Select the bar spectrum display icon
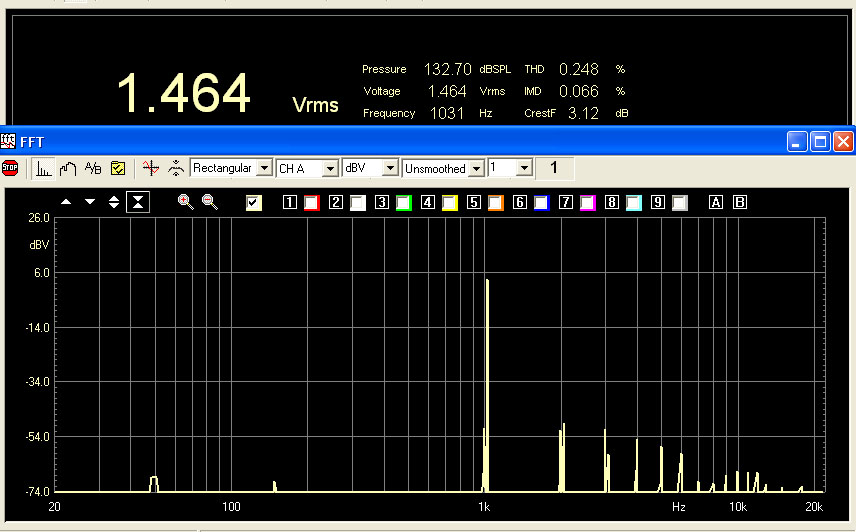Viewport: 856px width, 532px height. pos(44,168)
